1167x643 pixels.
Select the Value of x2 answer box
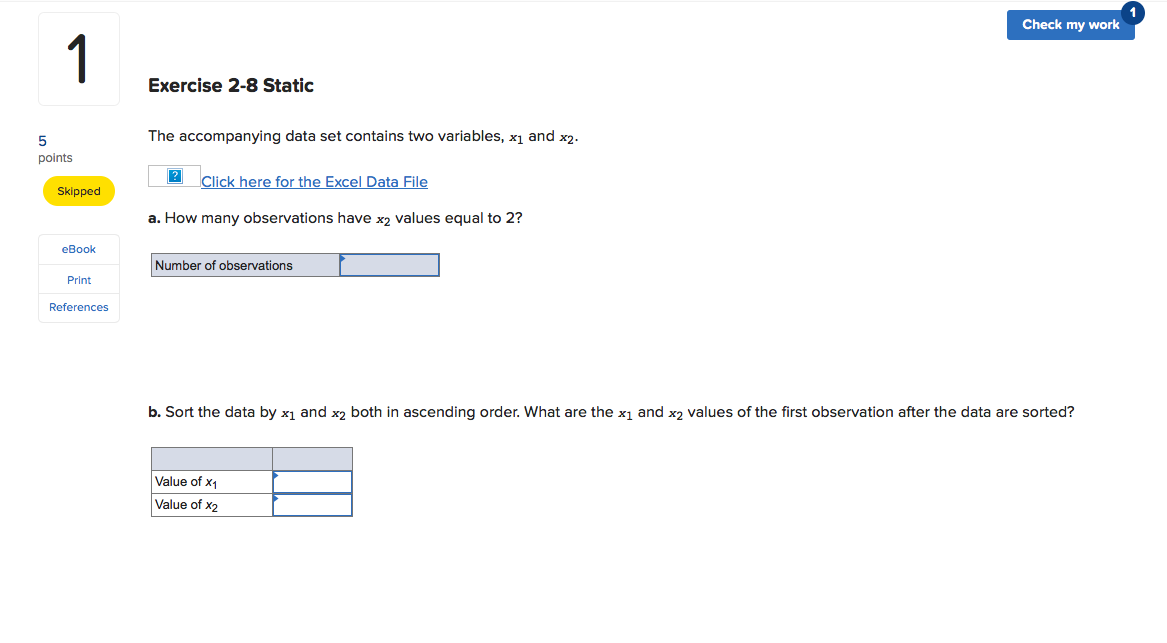click(x=315, y=504)
